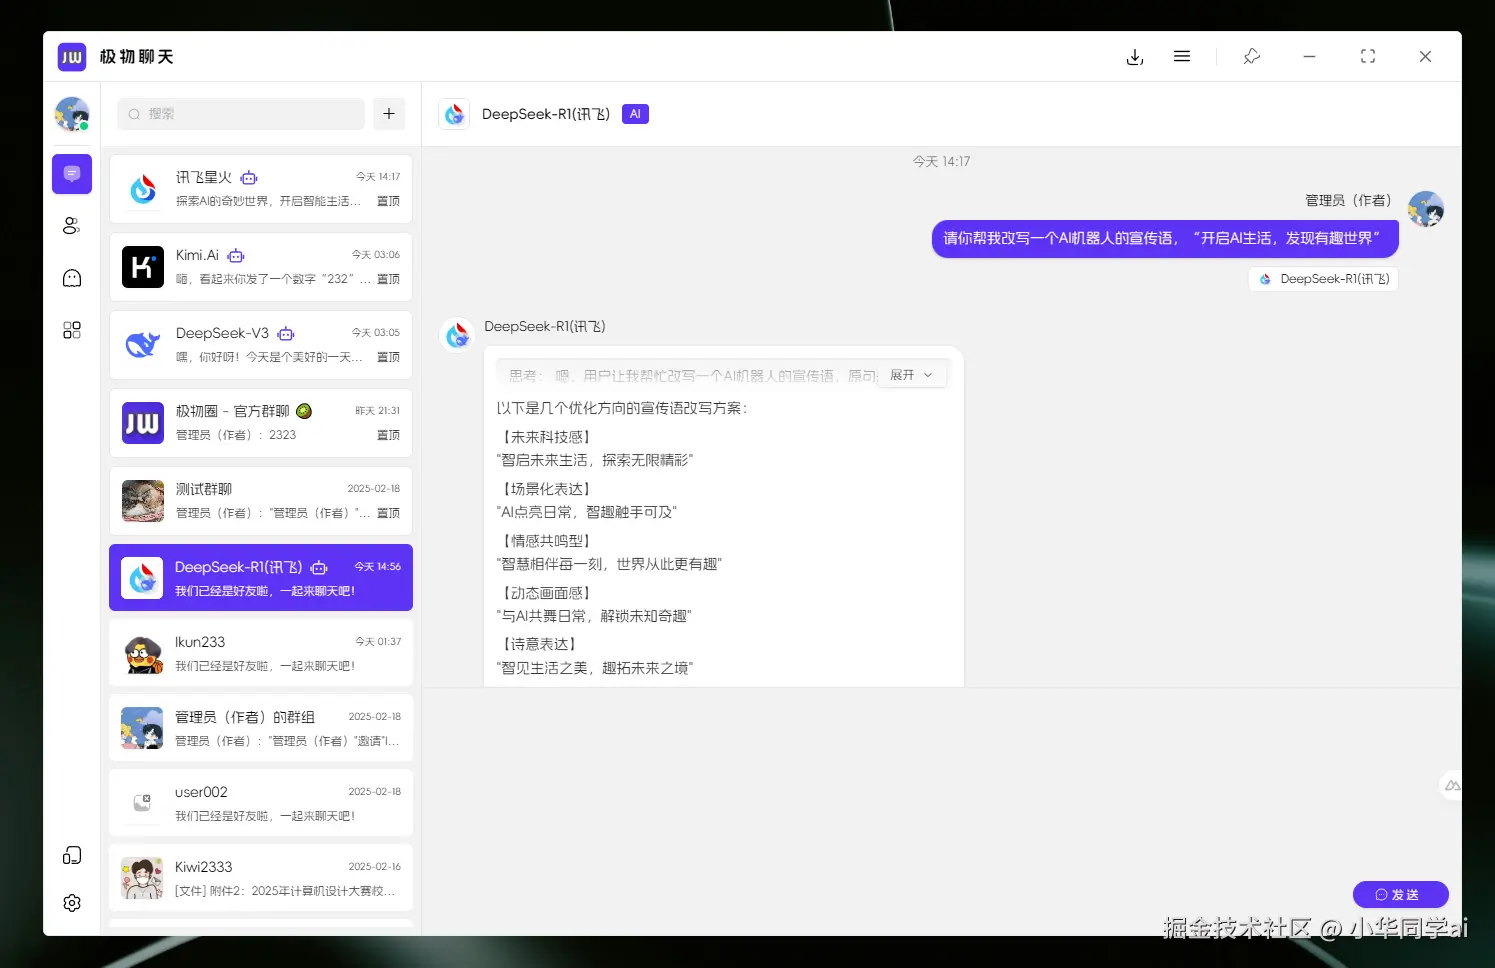Click the 讯飞星火 avatar in the list
Image resolution: width=1495 pixels, height=968 pixels.
143,189
